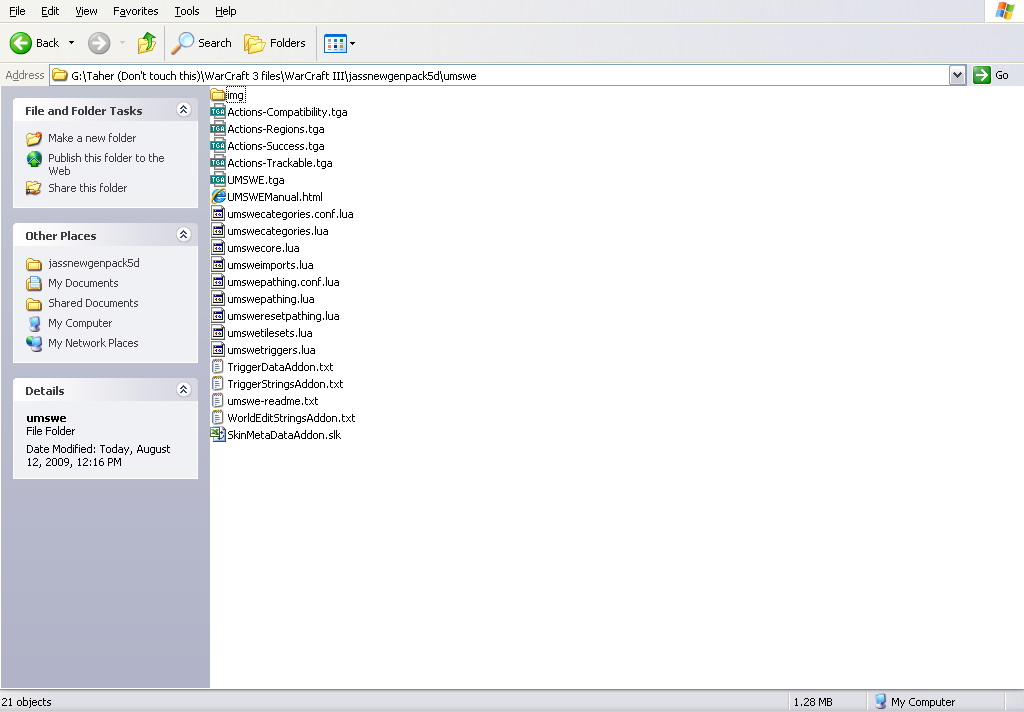Select umsweresetpathing.lua file icon
The image size is (1024, 712).
coord(218,316)
